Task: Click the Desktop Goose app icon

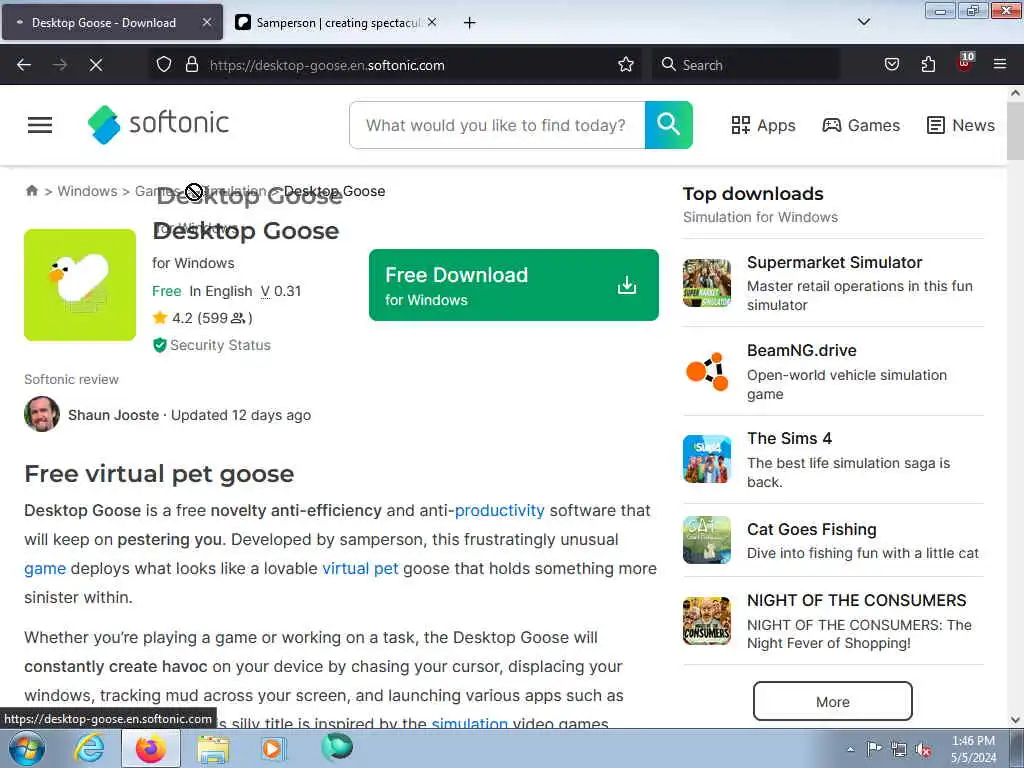Action: [x=80, y=285]
